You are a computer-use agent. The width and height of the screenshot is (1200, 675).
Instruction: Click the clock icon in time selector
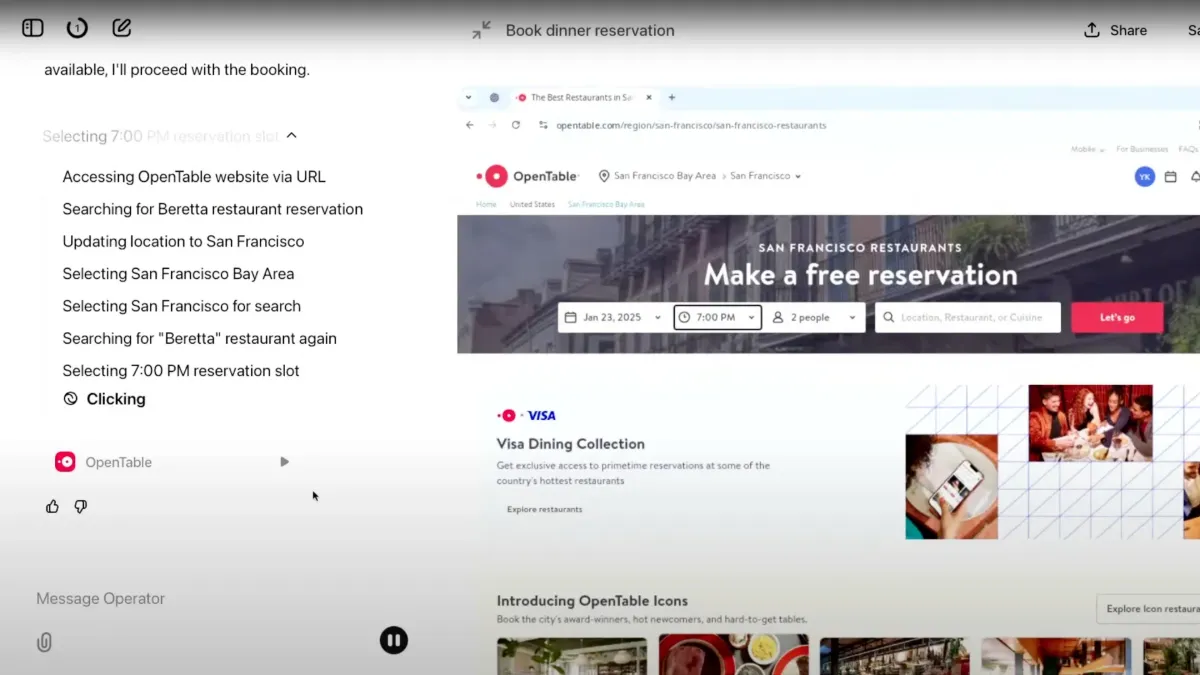tap(684, 317)
